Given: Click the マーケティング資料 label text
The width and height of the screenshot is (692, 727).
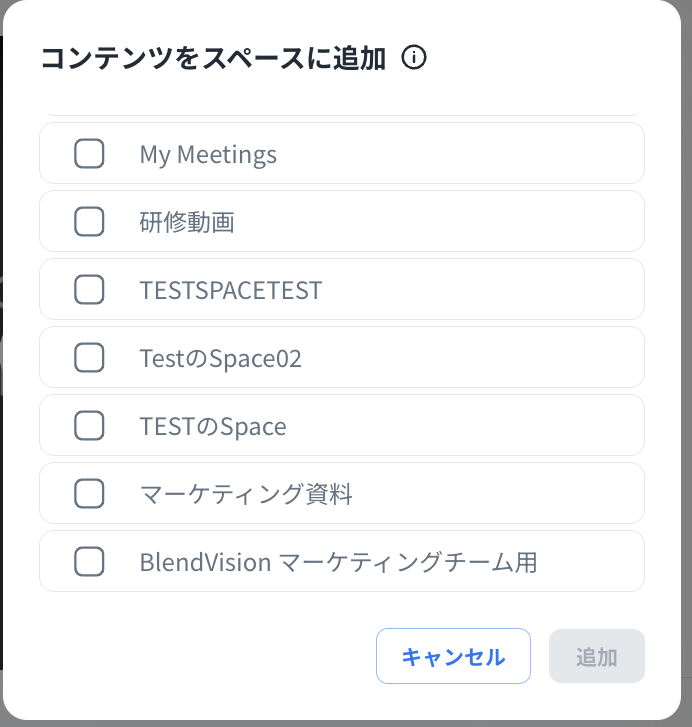Looking at the screenshot, I should tap(246, 494).
